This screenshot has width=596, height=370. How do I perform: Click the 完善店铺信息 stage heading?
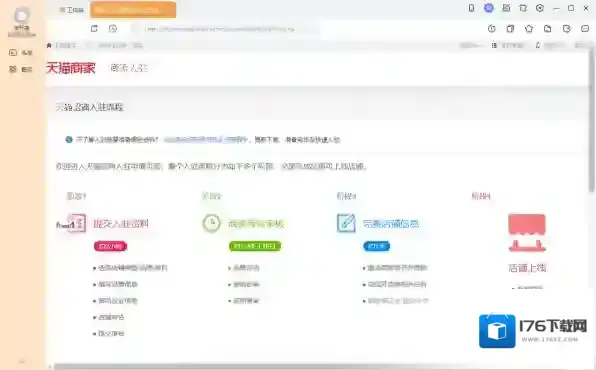click(391, 224)
